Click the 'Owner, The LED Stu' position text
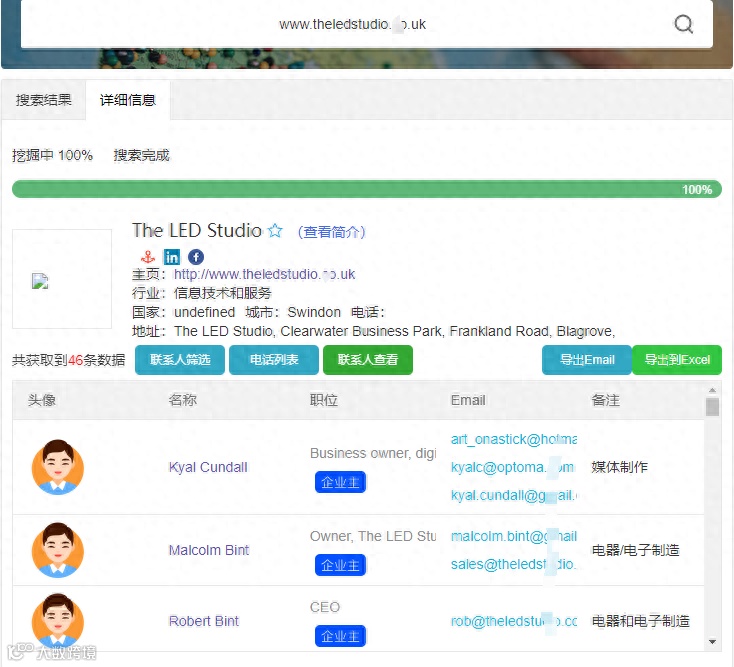Screen dimensions: 734x667 click(373, 536)
